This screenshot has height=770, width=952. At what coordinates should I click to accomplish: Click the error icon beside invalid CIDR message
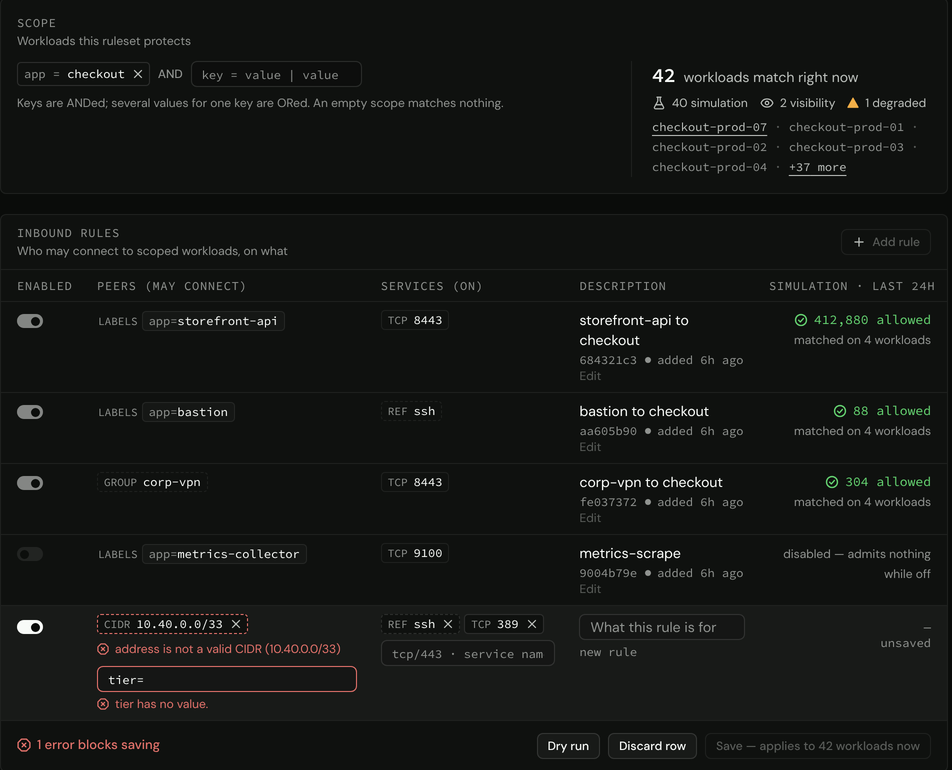103,649
